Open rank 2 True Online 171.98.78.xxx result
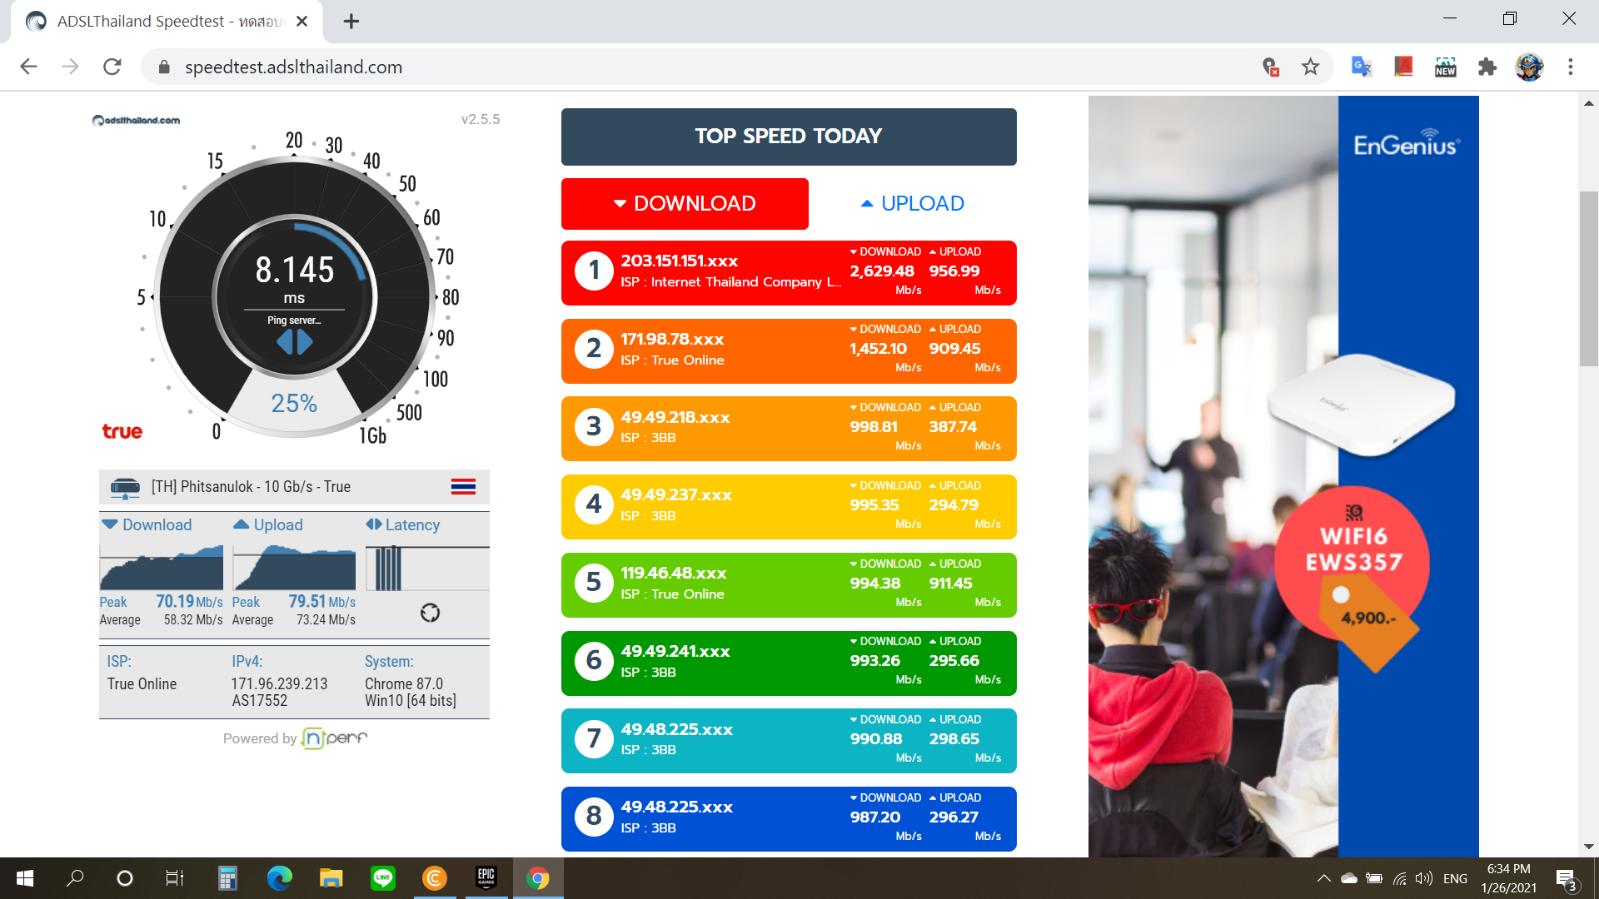The height and width of the screenshot is (899, 1599). (x=789, y=351)
